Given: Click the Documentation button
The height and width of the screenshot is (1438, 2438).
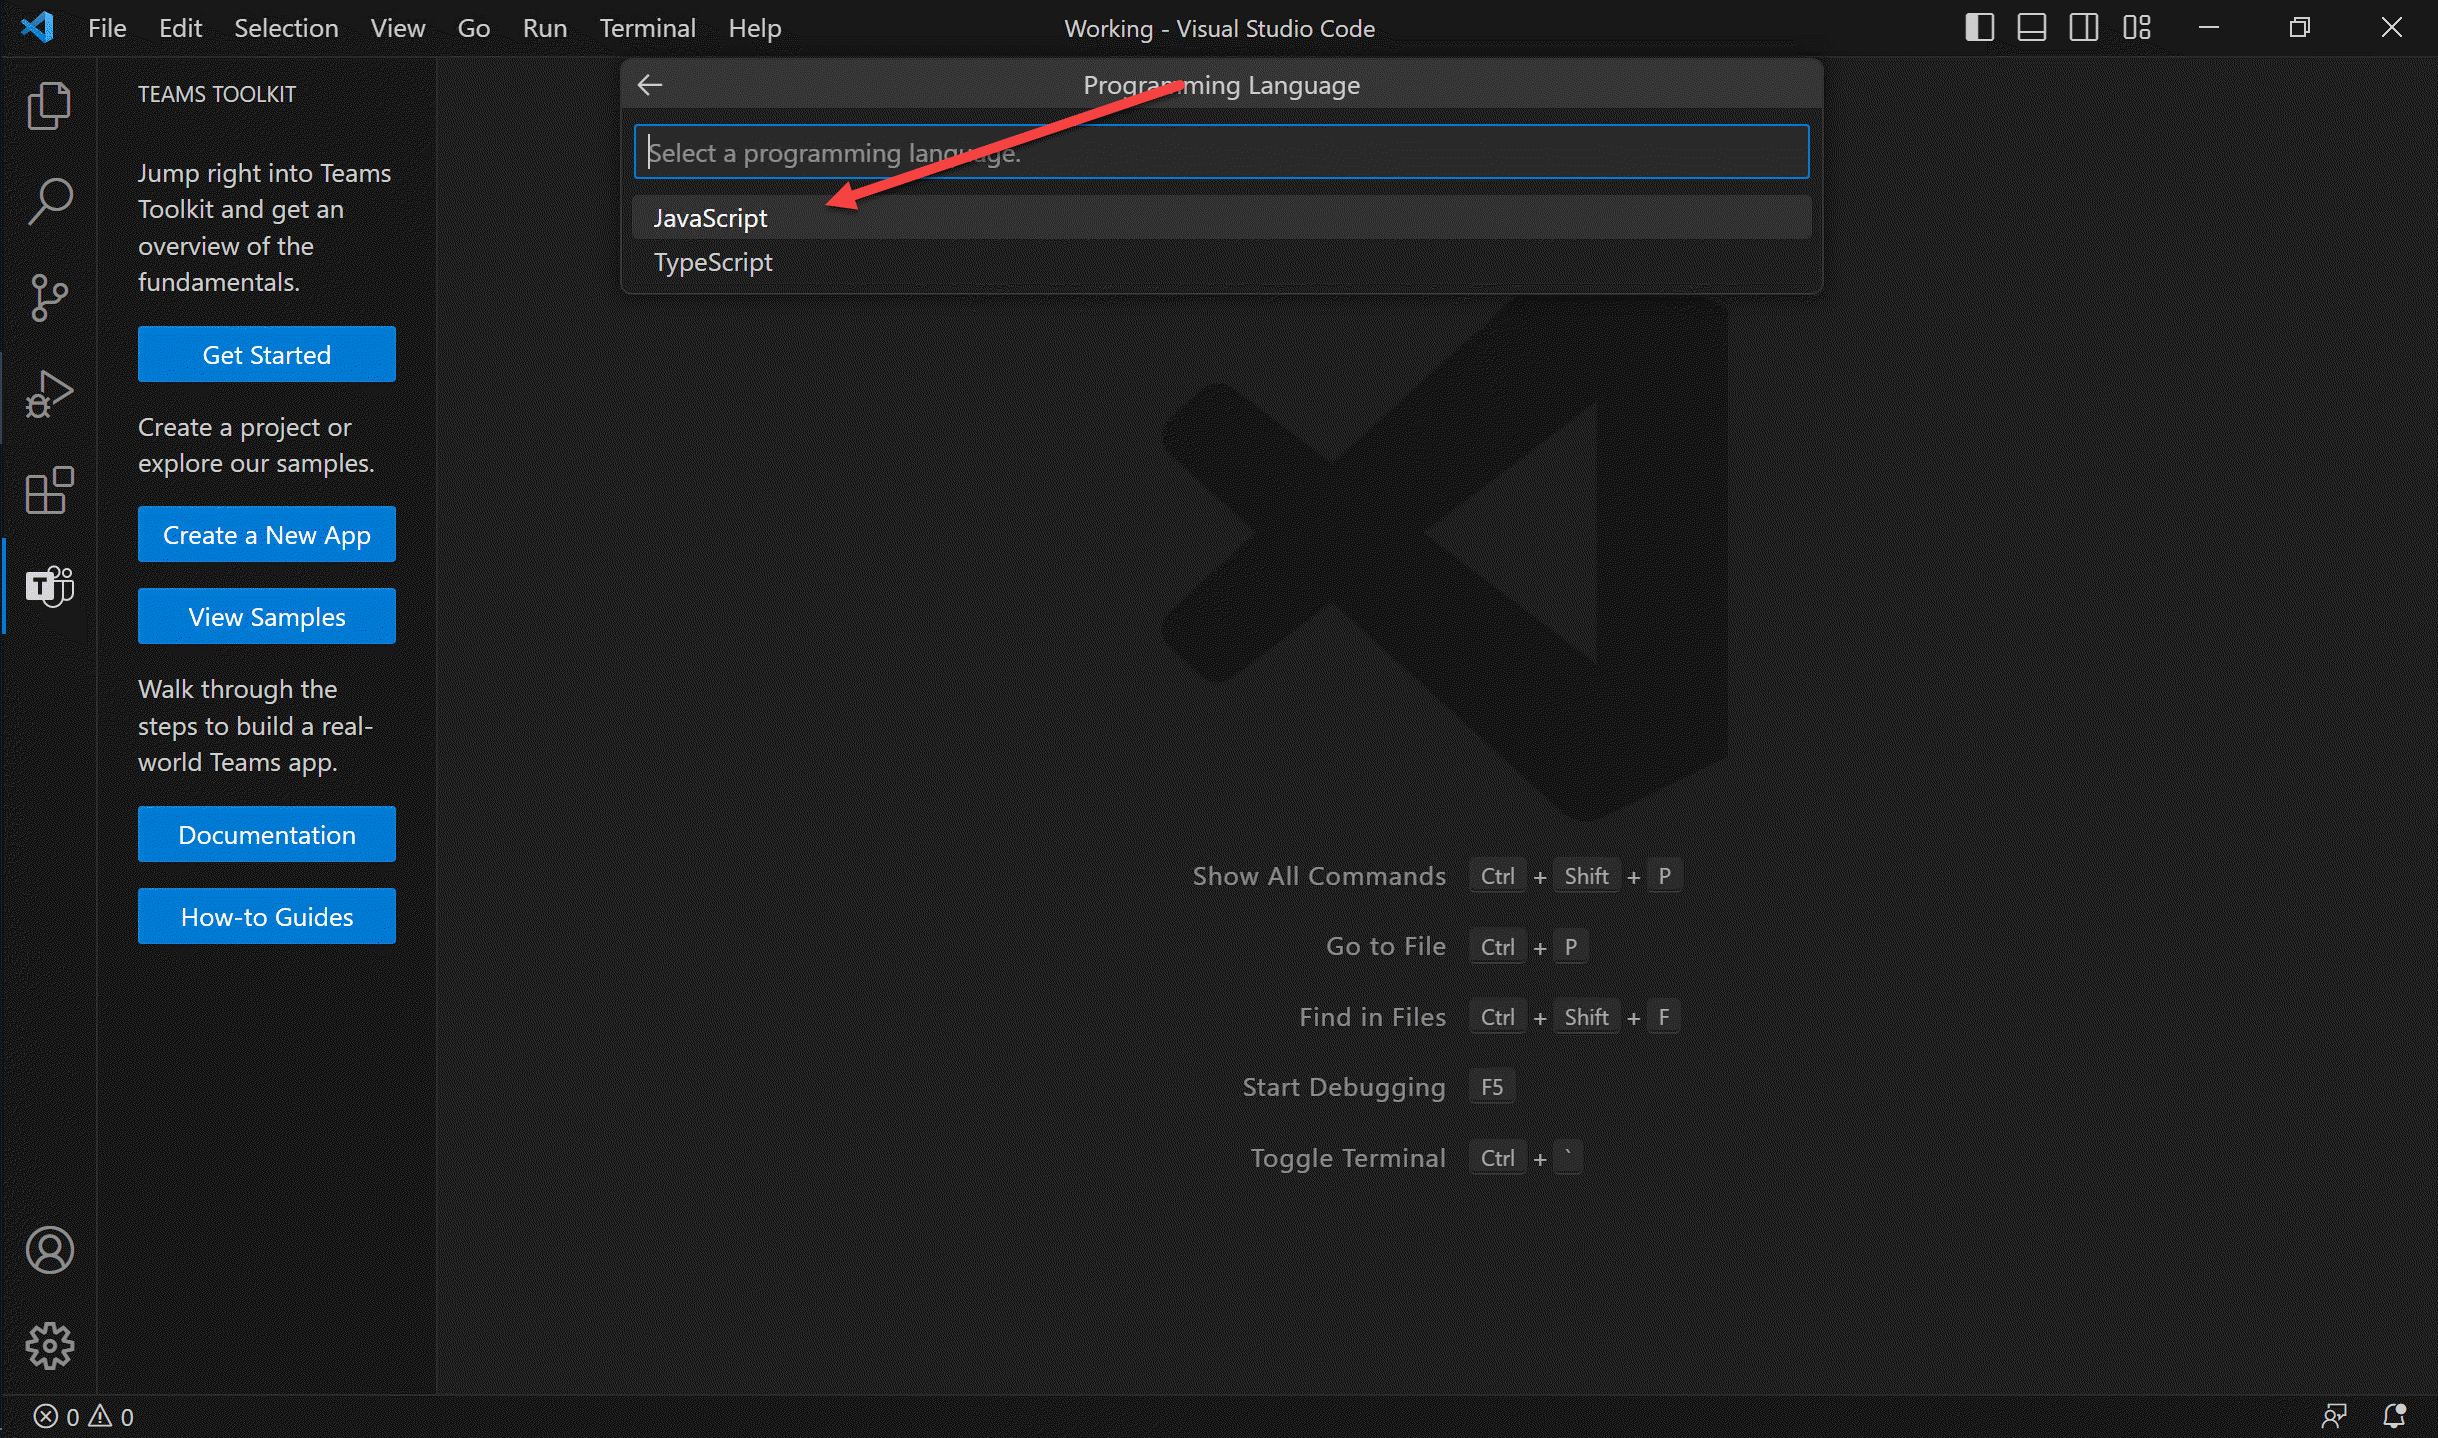Looking at the screenshot, I should tap(267, 834).
